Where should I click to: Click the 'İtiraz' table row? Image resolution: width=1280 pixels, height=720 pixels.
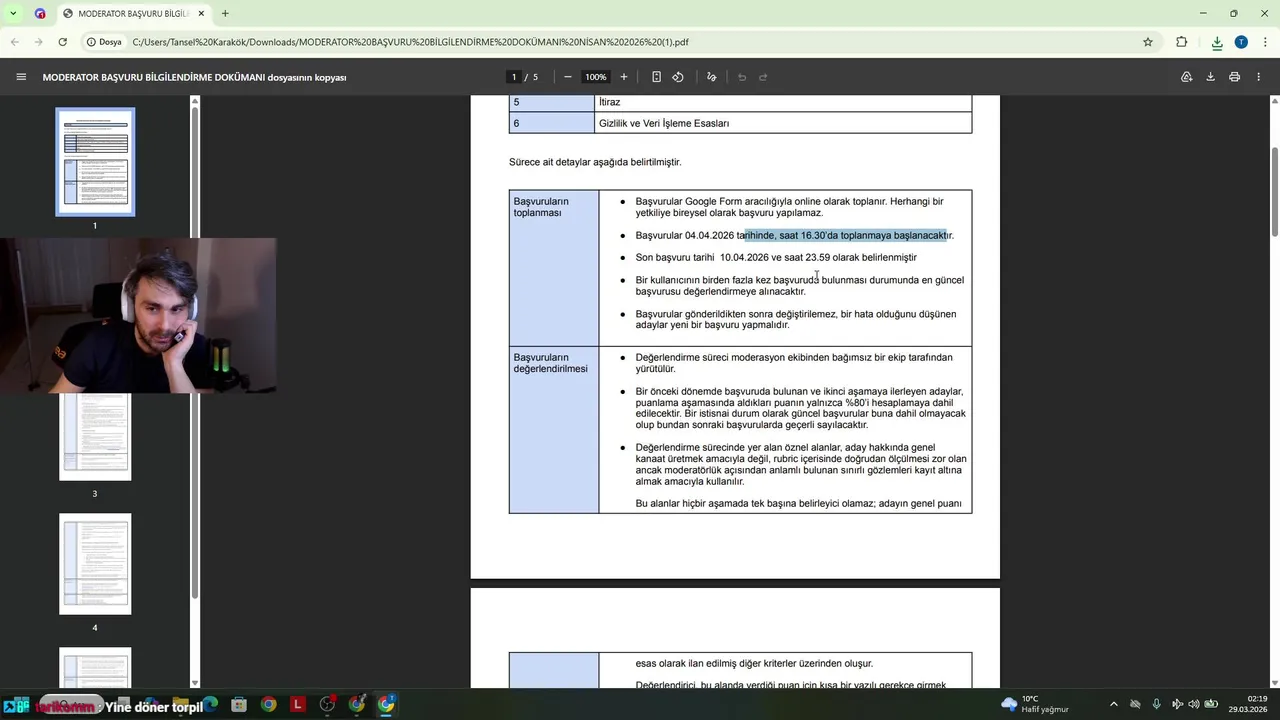click(740, 102)
